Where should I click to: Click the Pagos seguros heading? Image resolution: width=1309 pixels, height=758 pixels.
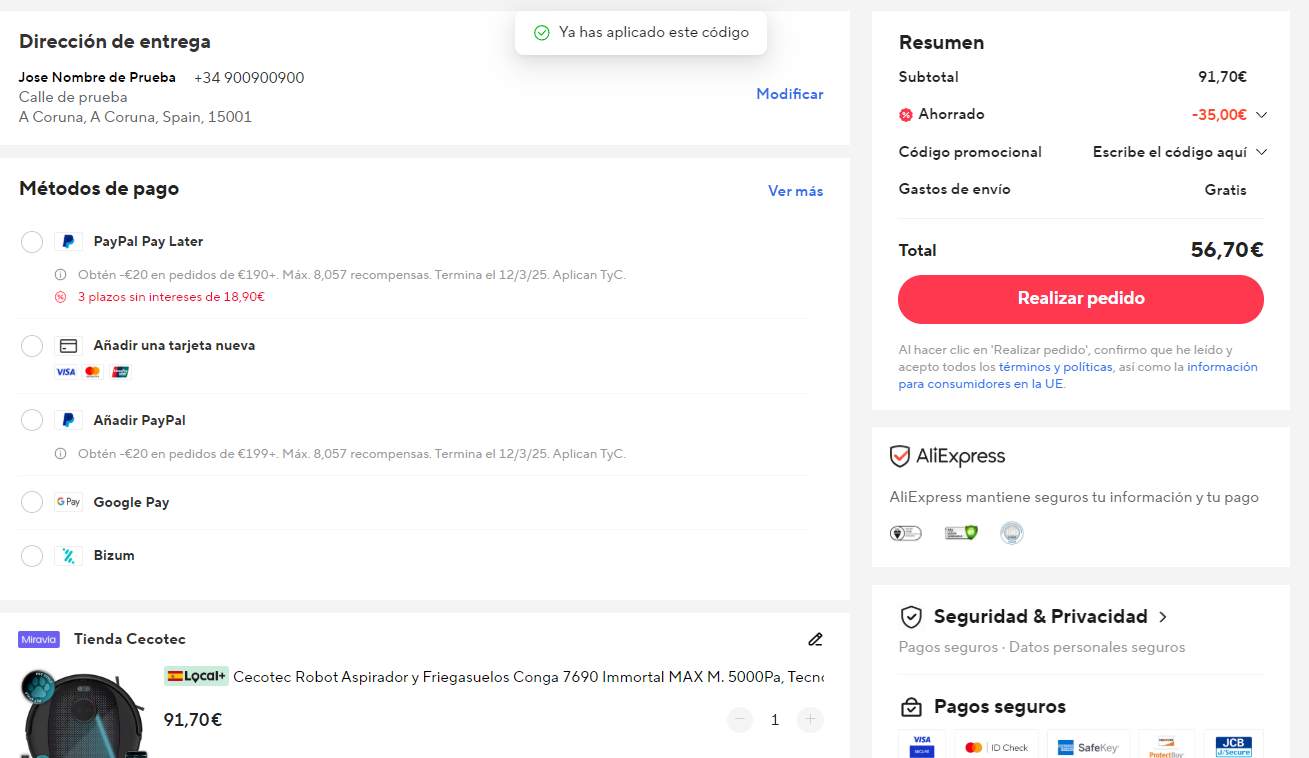point(1000,707)
